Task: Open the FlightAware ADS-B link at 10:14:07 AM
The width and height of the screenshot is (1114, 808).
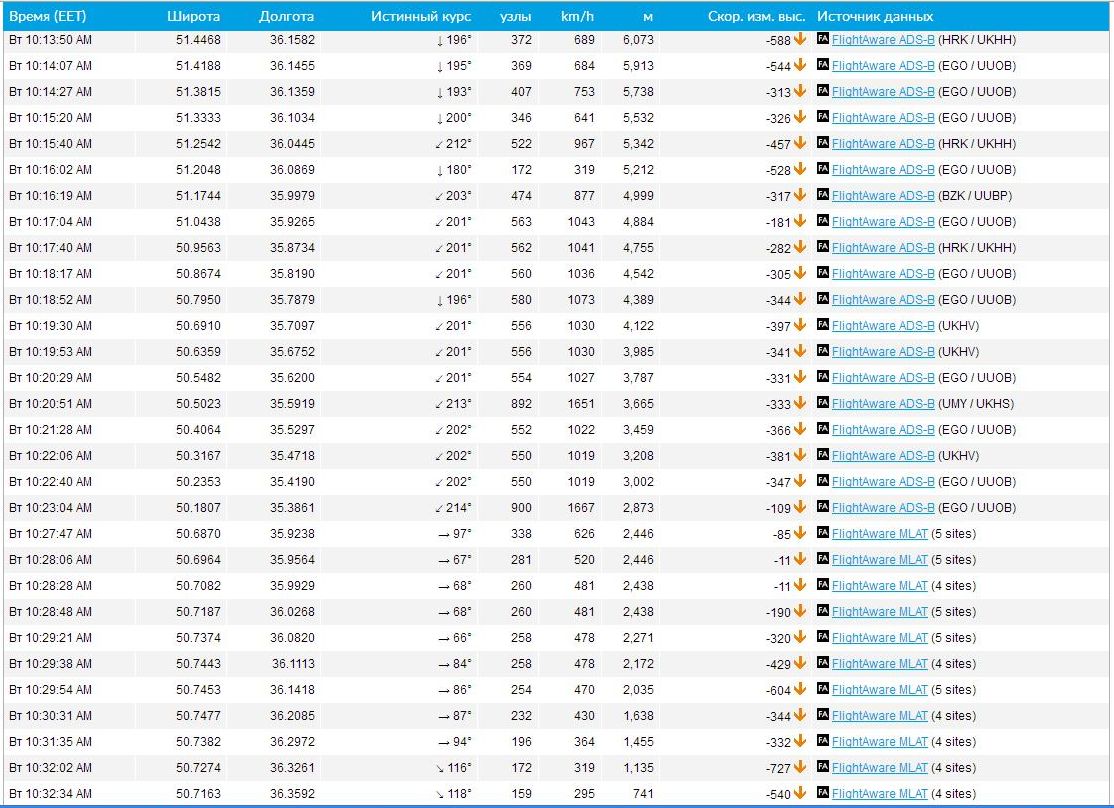Action: pyautogui.click(x=883, y=66)
